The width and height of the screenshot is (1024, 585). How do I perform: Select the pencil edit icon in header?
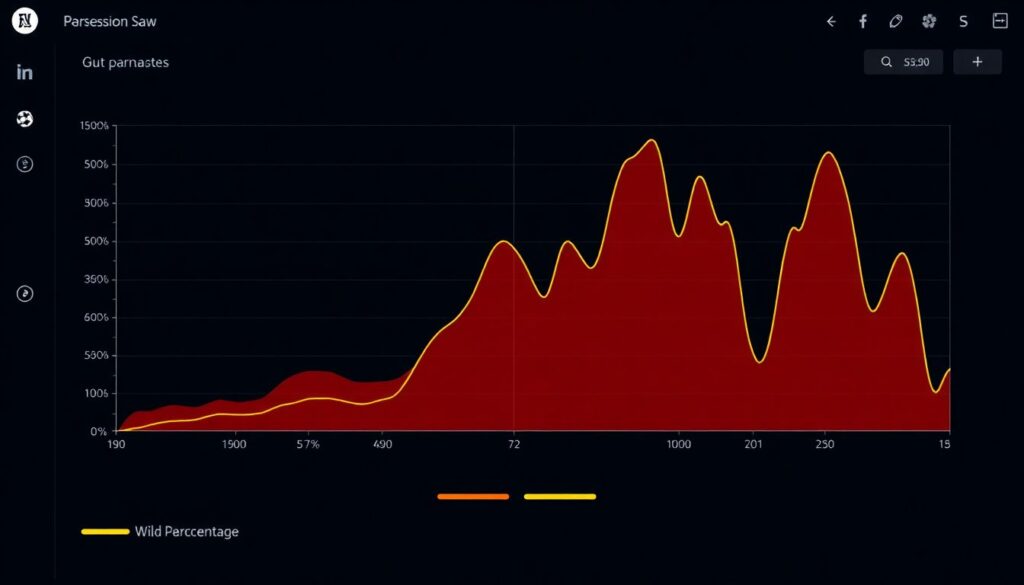click(x=895, y=21)
